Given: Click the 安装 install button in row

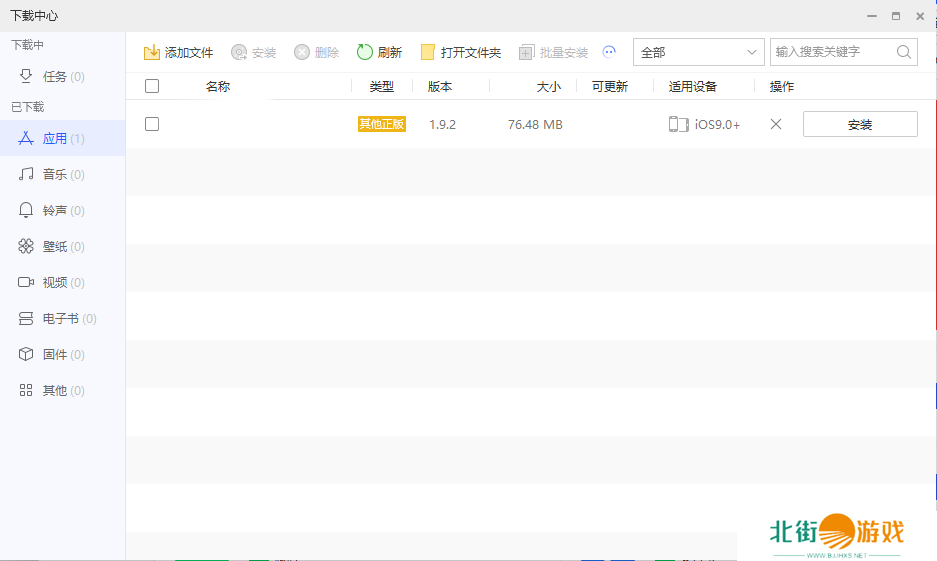Looking at the screenshot, I should [860, 124].
